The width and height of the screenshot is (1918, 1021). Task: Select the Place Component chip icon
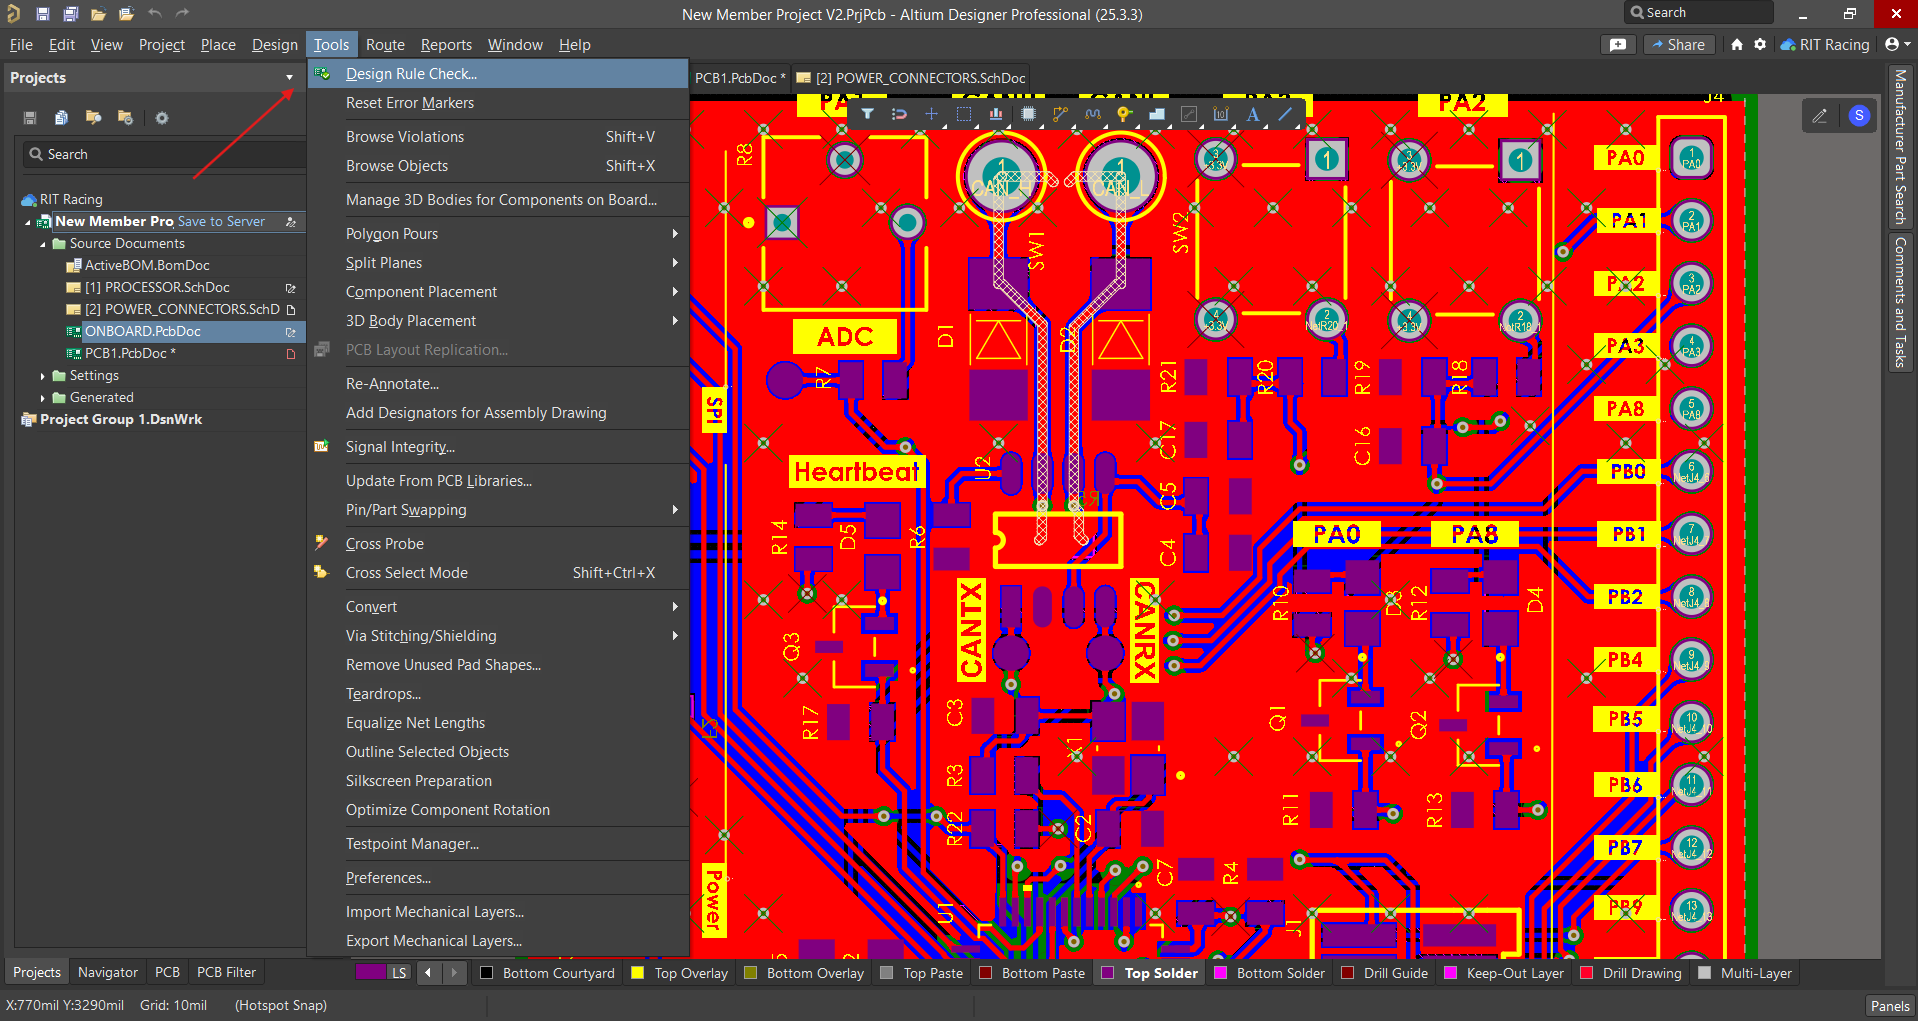[x=1027, y=114]
